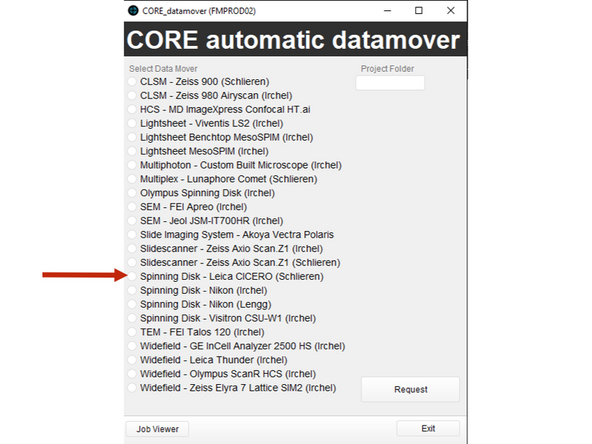This screenshot has height=444, width=592.
Task: Select Slidescanner - Zeiss Axio Scan.Z1 (Schlieren)
Action: (132, 262)
